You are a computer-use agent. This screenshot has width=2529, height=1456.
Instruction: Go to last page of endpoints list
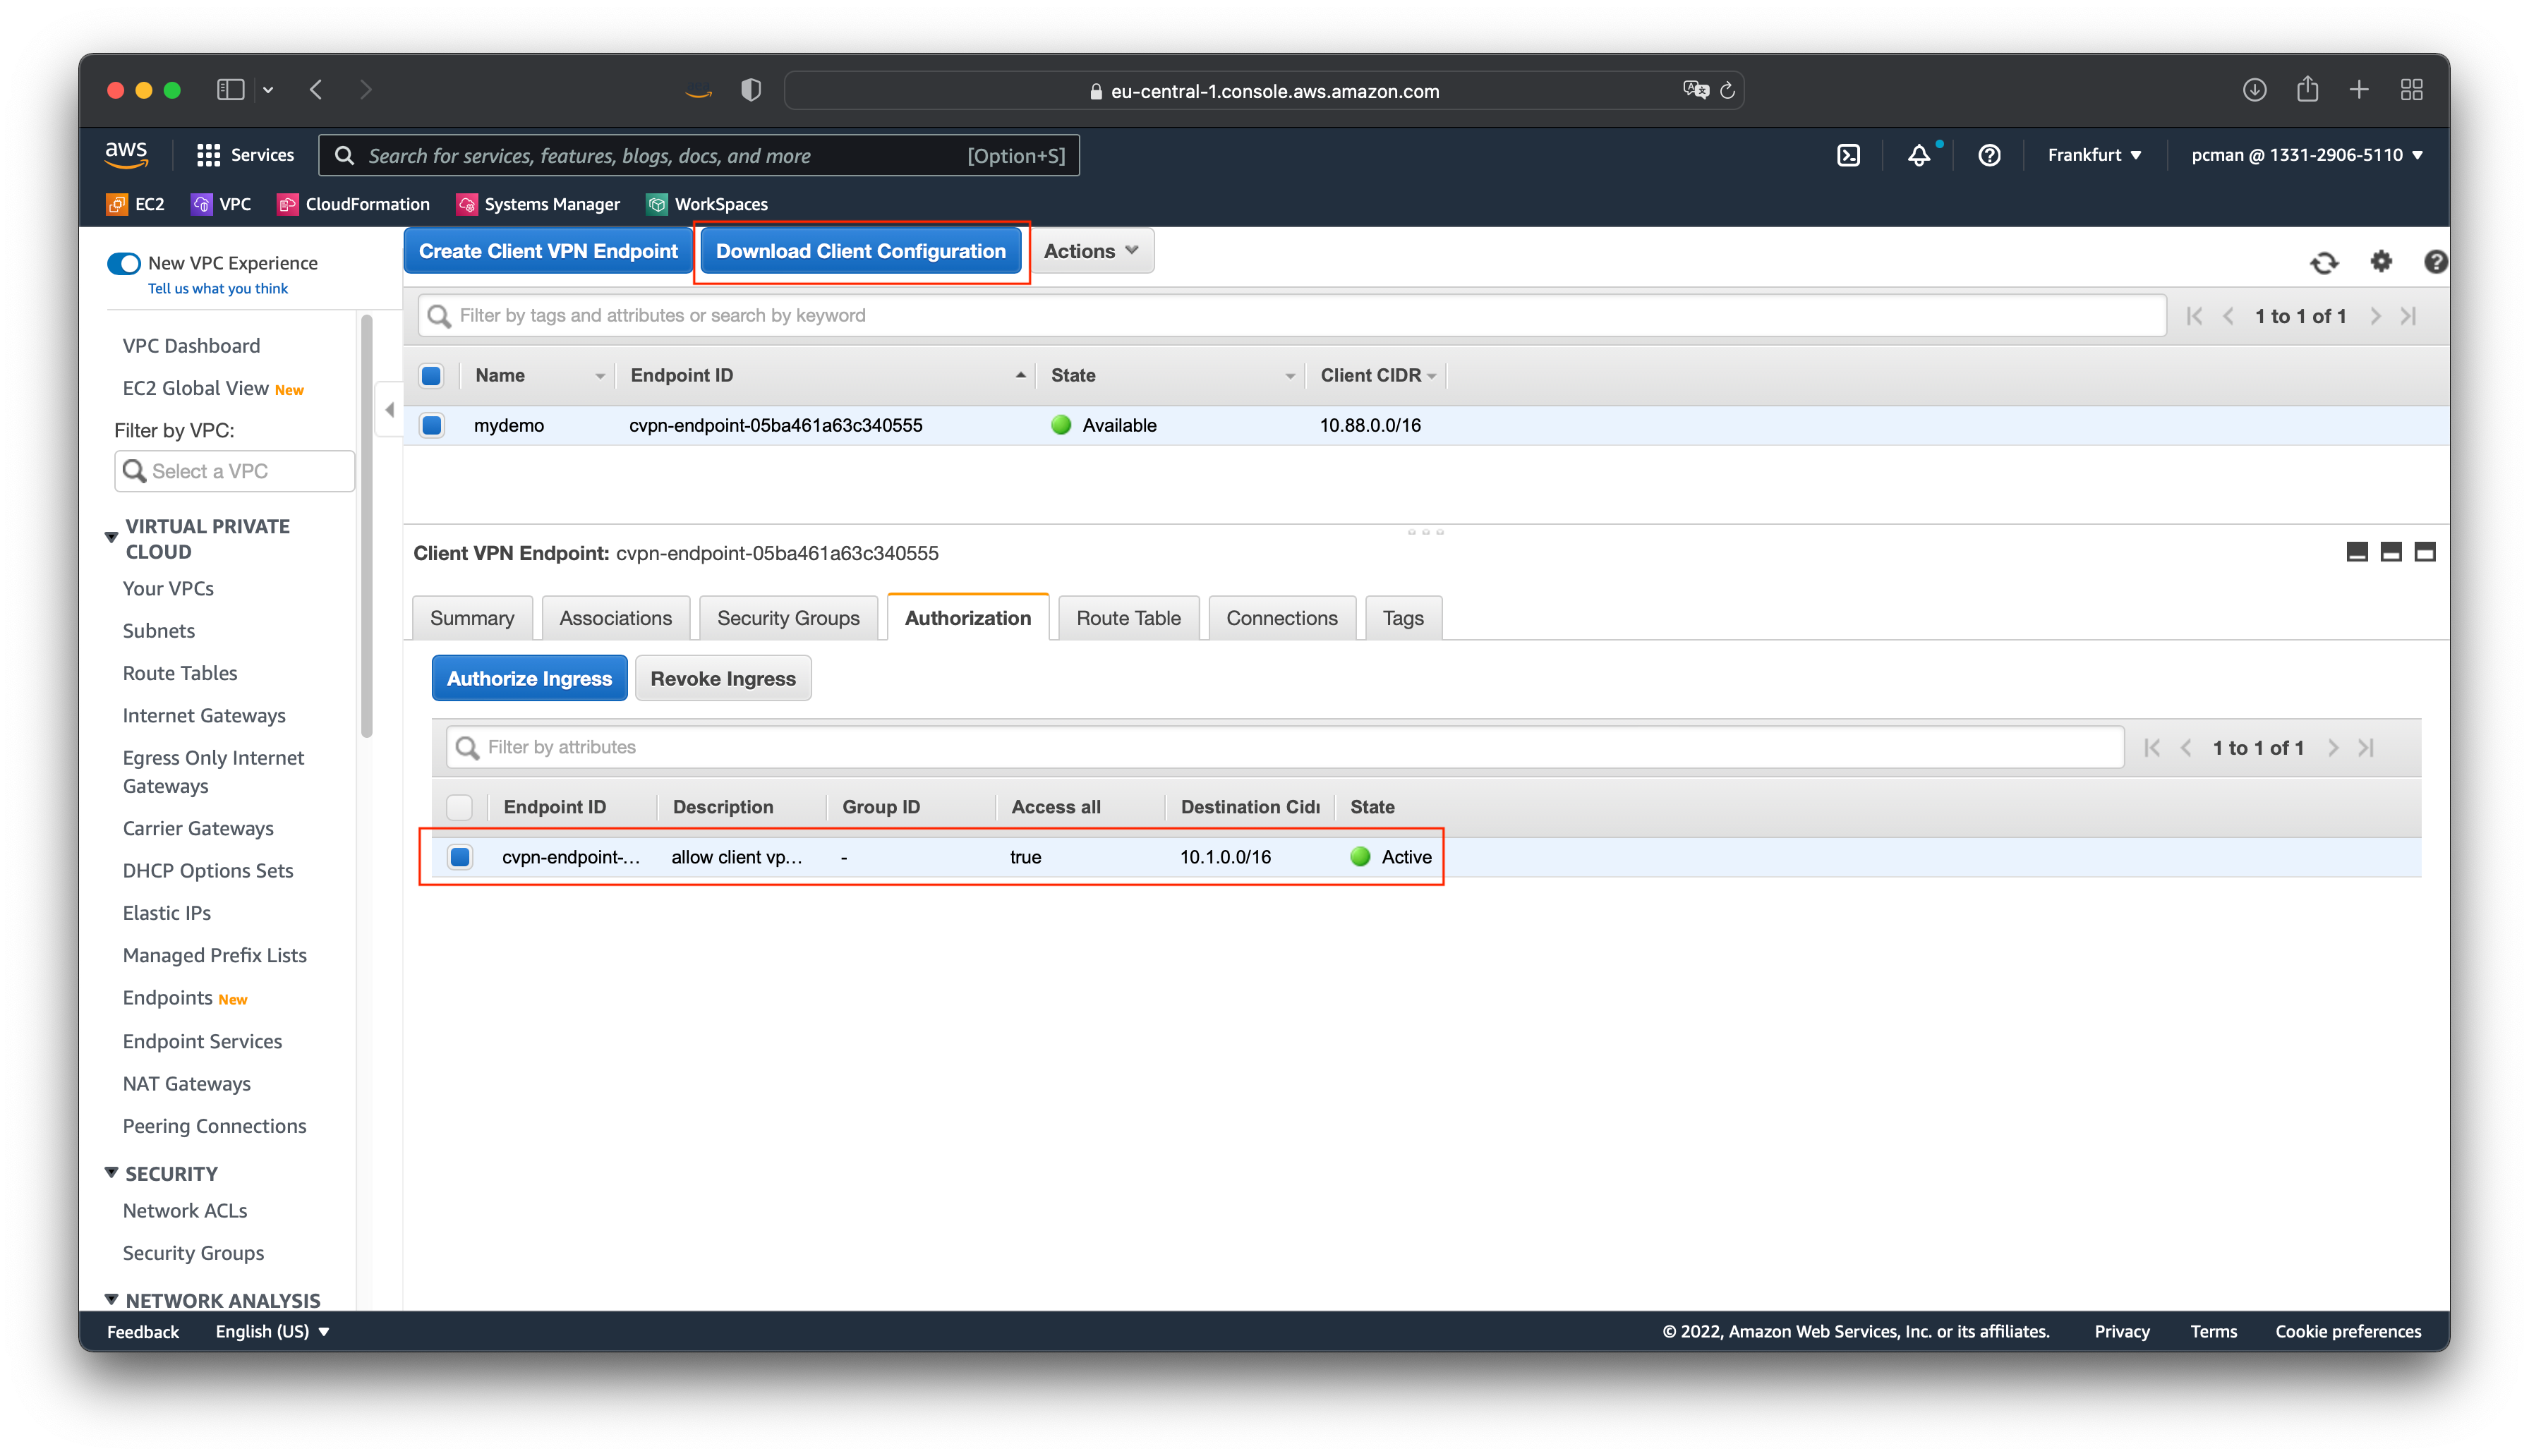click(x=2408, y=316)
